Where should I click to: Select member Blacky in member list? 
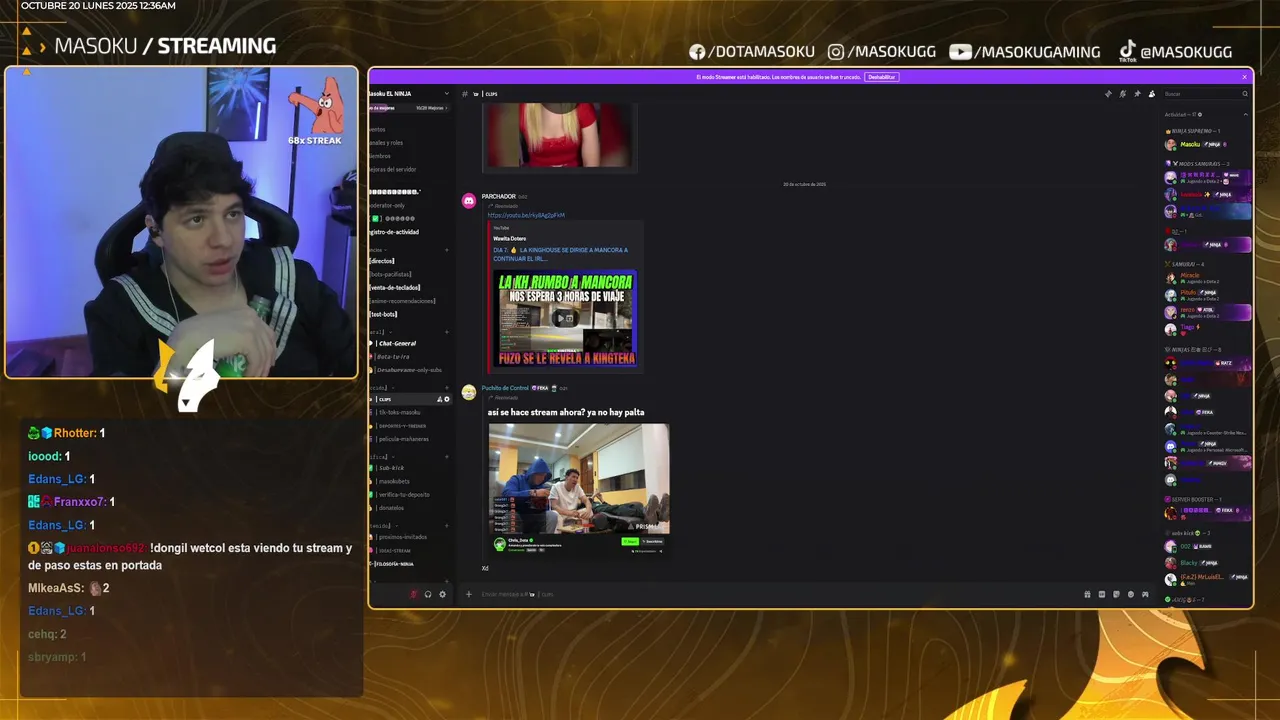pyautogui.click(x=1189, y=563)
